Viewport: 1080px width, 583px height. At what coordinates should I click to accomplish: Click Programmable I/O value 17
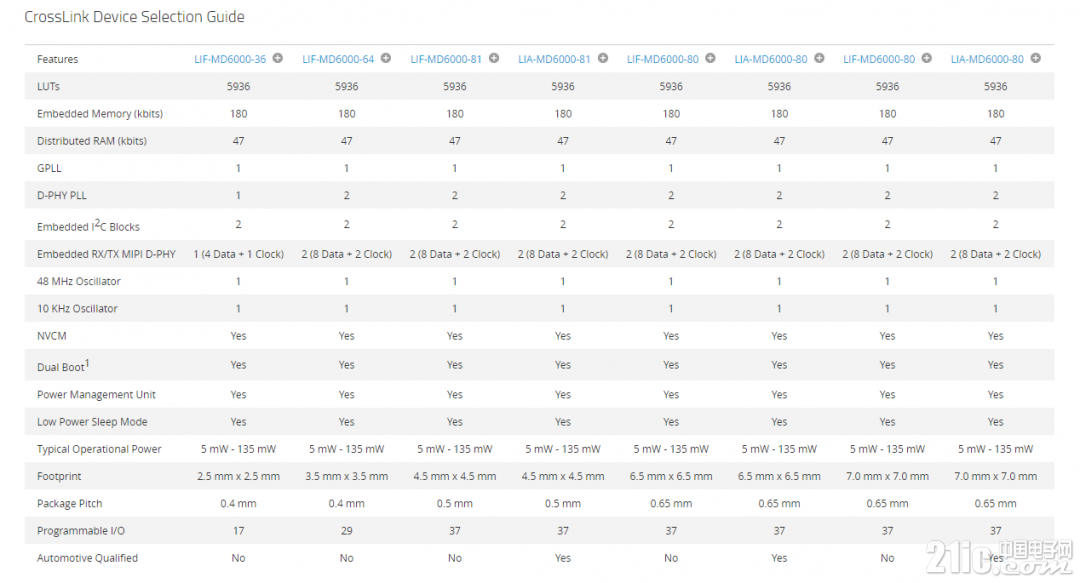[x=238, y=531]
